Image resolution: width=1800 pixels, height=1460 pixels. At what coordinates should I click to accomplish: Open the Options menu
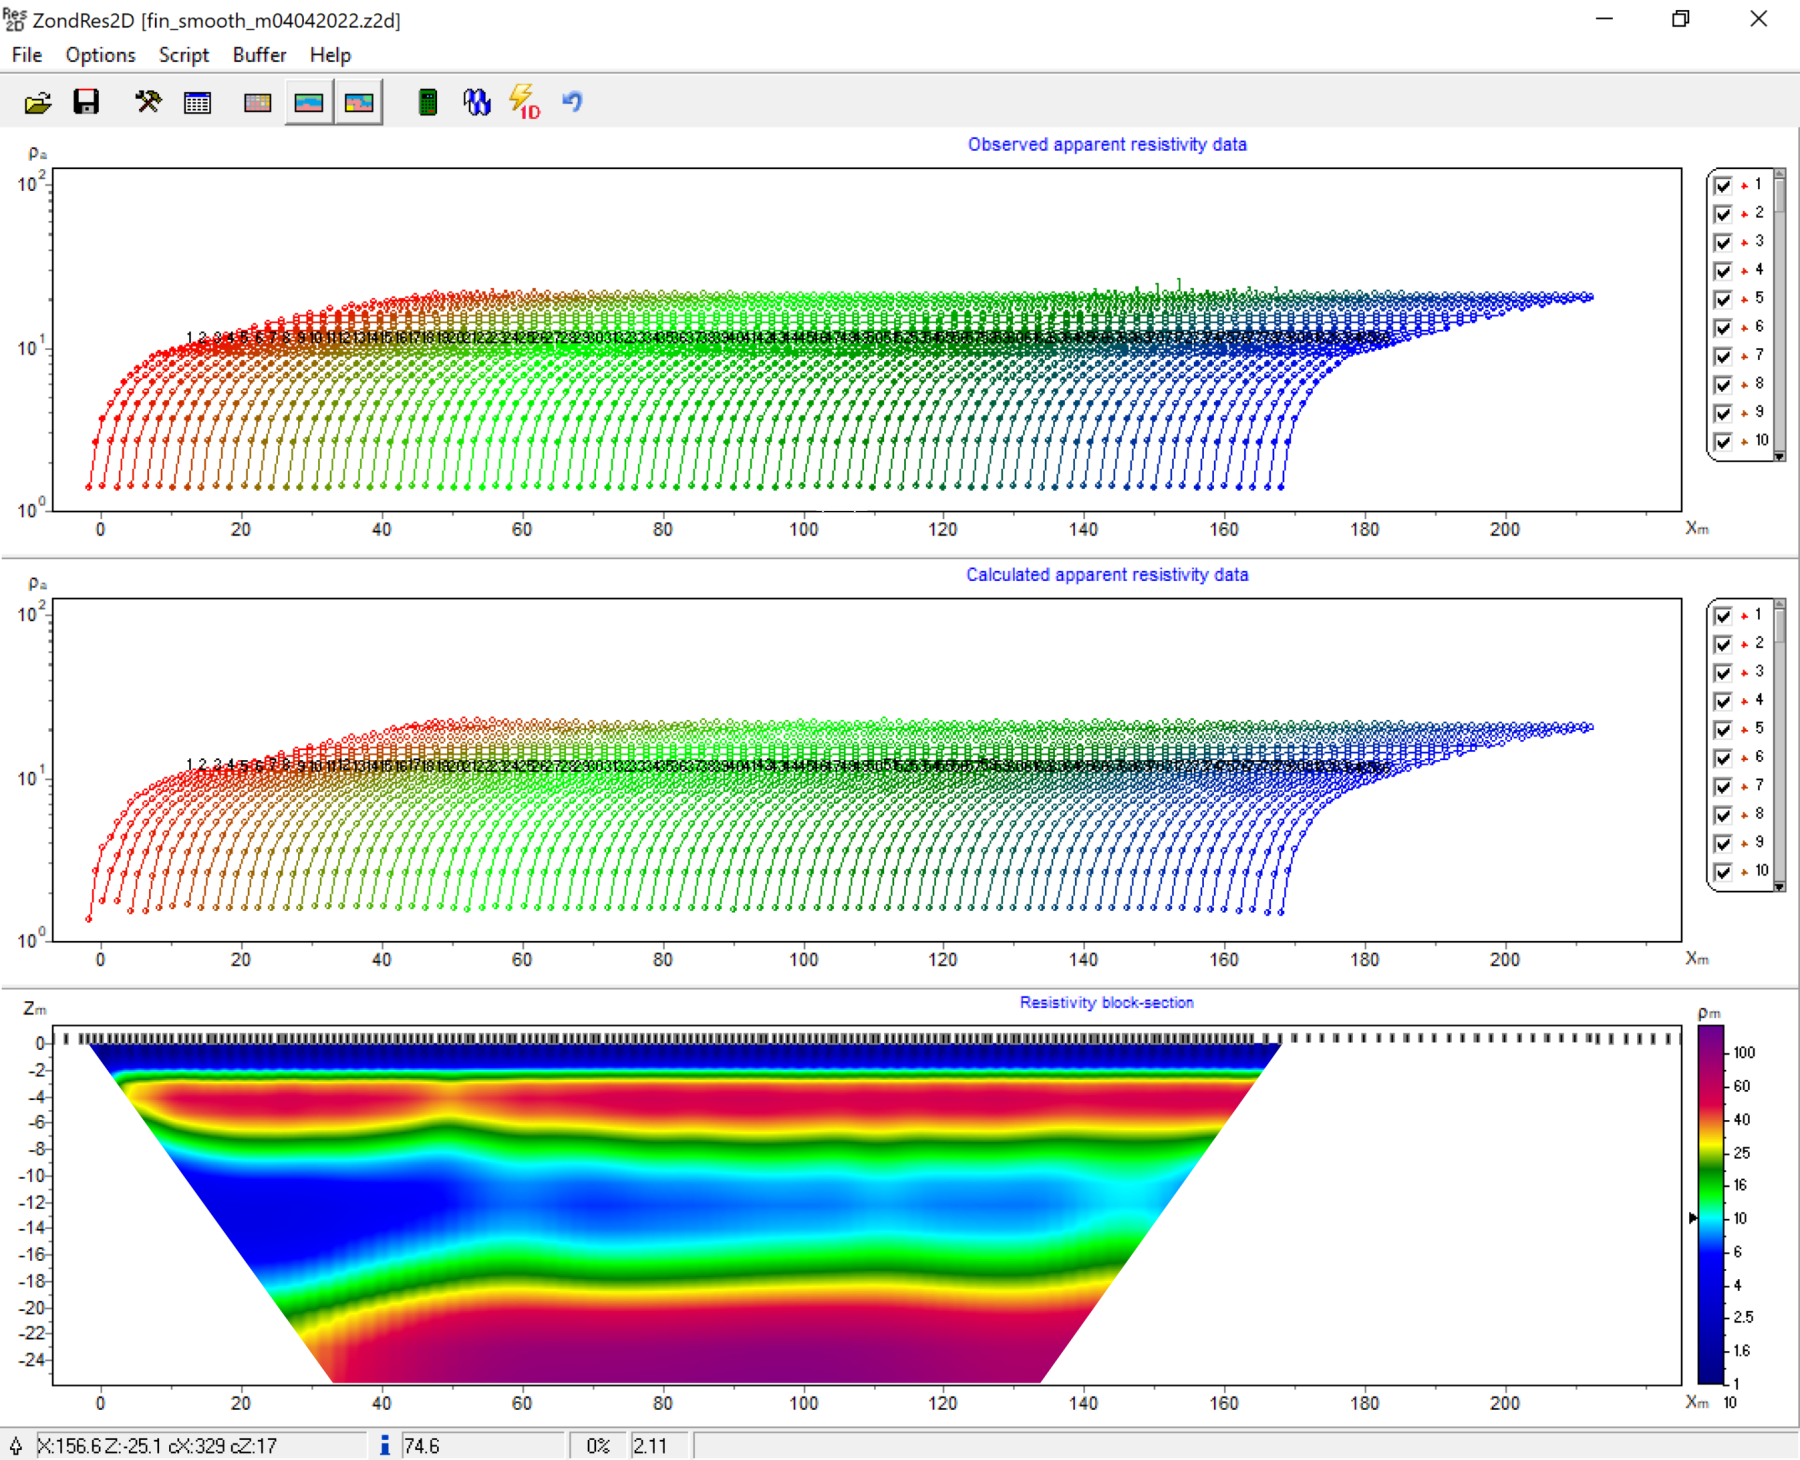pyautogui.click(x=100, y=55)
